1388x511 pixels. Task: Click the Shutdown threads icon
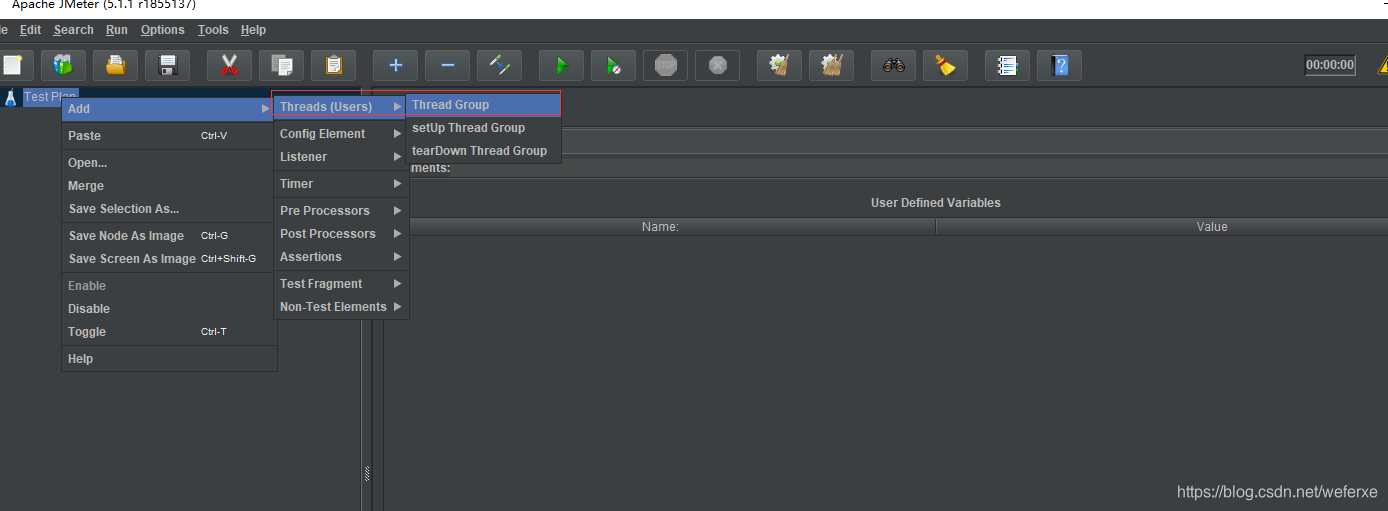[x=718, y=66]
